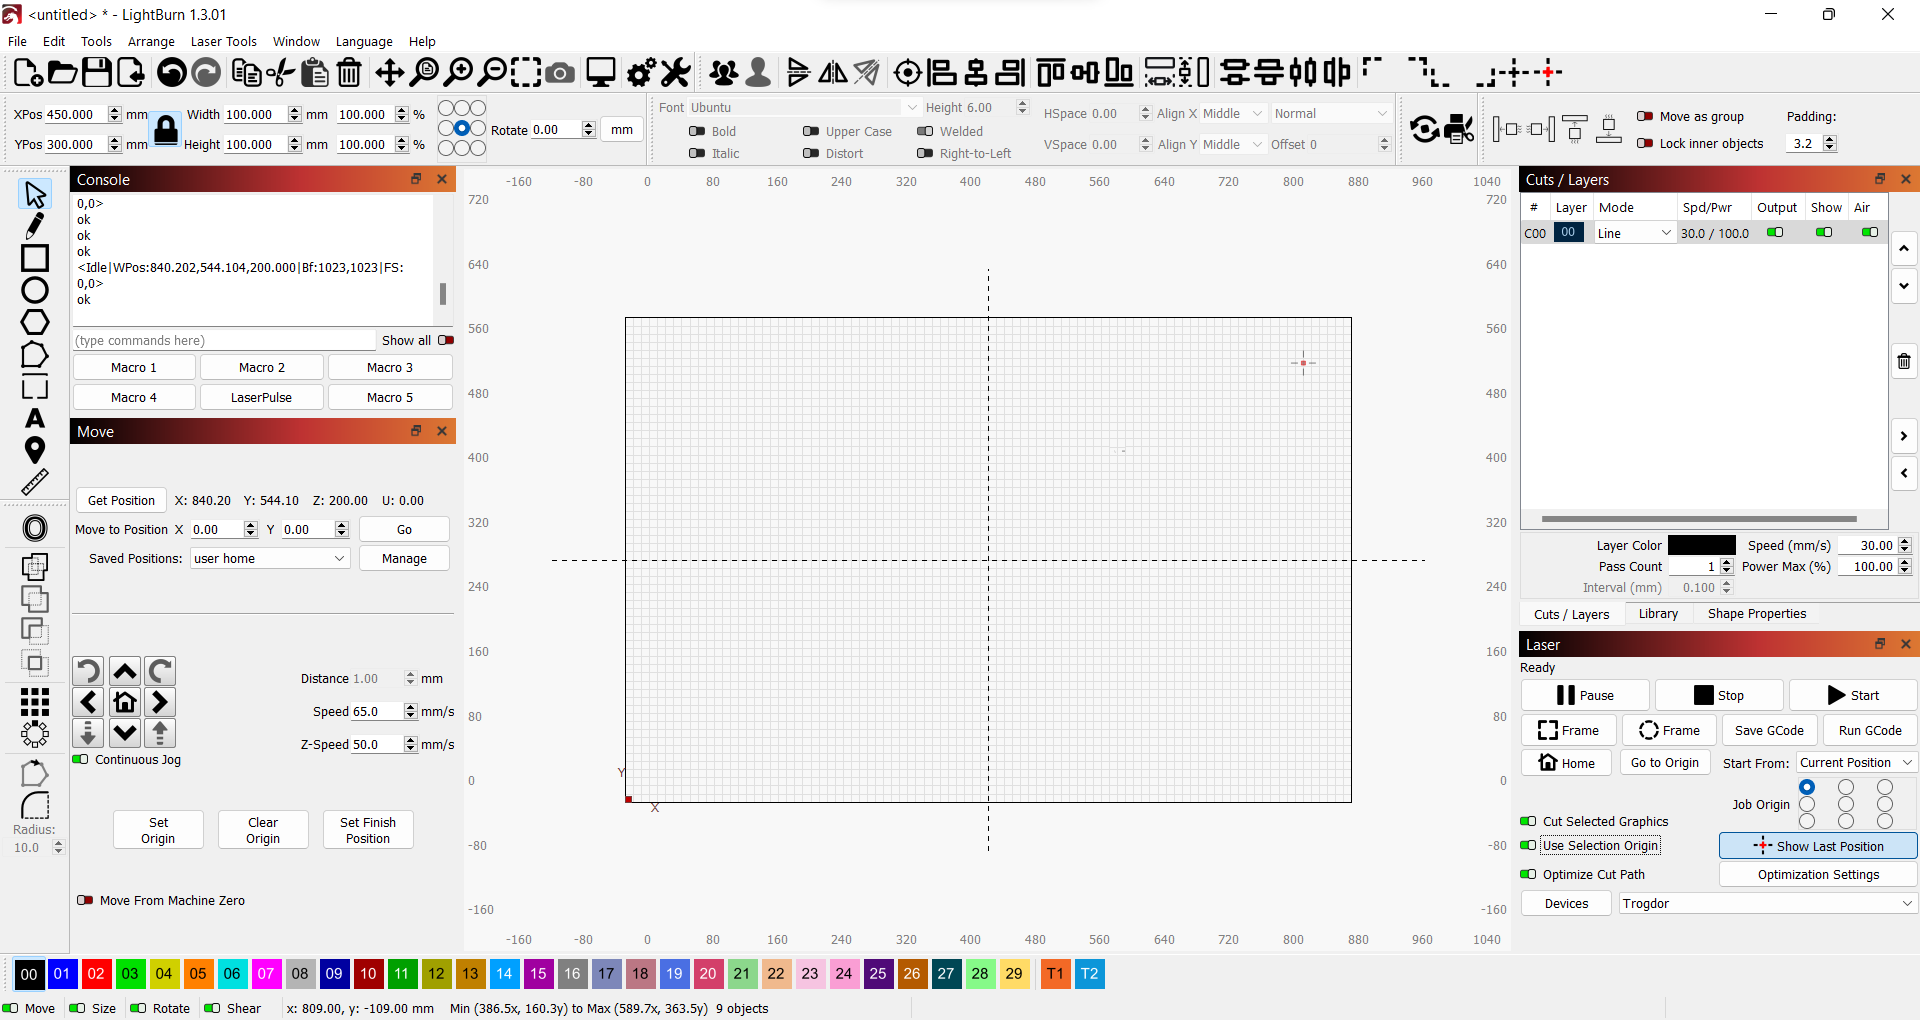Select the Draw Ellipse tool

[x=35, y=290]
